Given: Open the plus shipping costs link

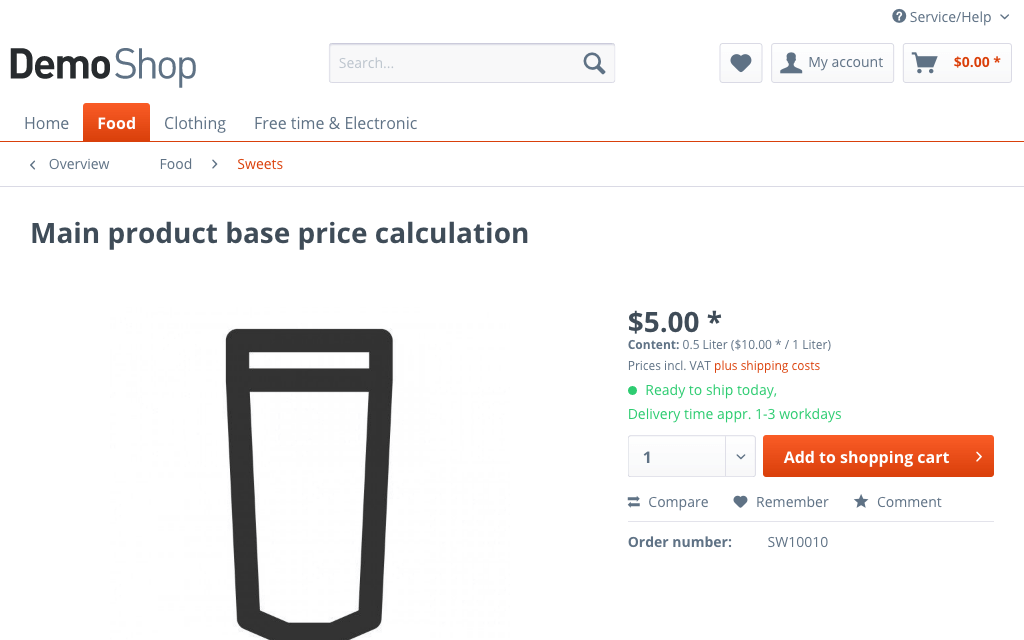Looking at the screenshot, I should (x=767, y=366).
